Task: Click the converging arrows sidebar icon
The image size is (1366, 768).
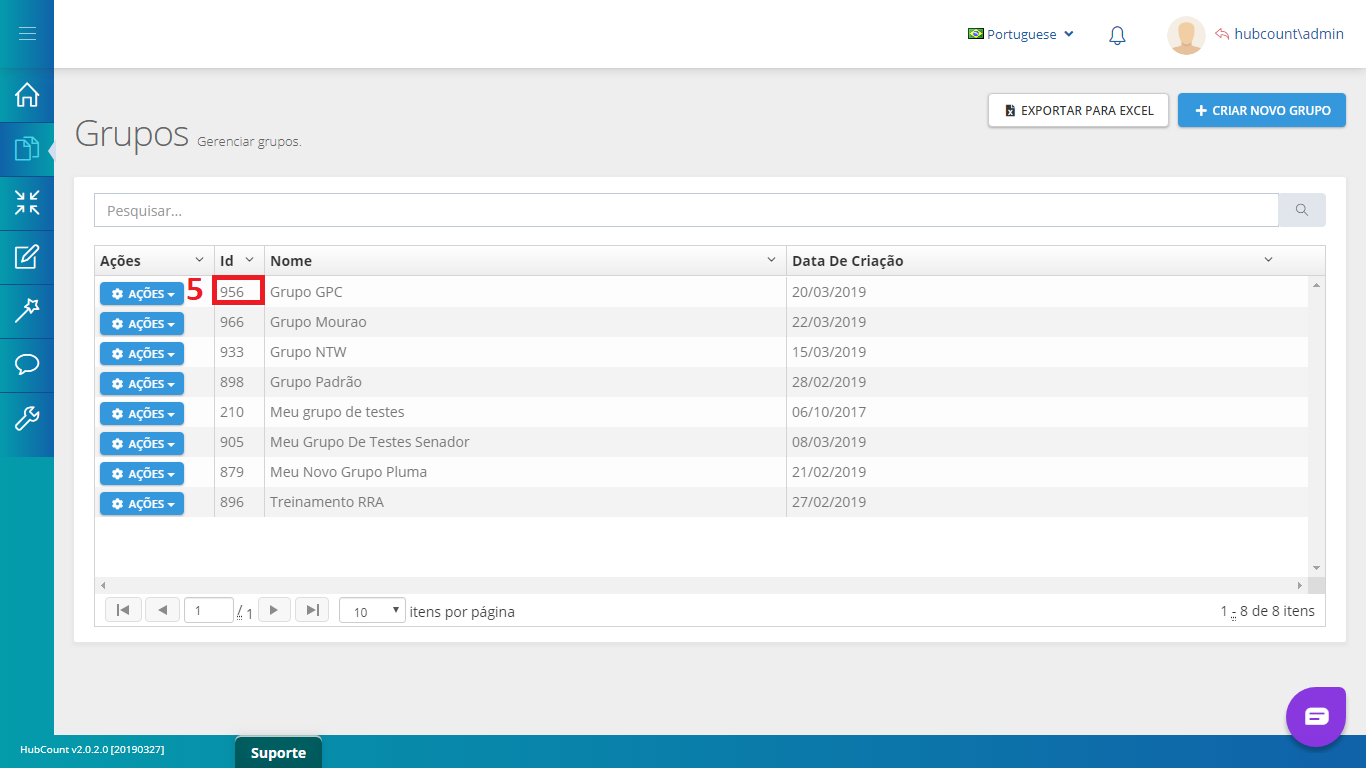Action: 27,203
